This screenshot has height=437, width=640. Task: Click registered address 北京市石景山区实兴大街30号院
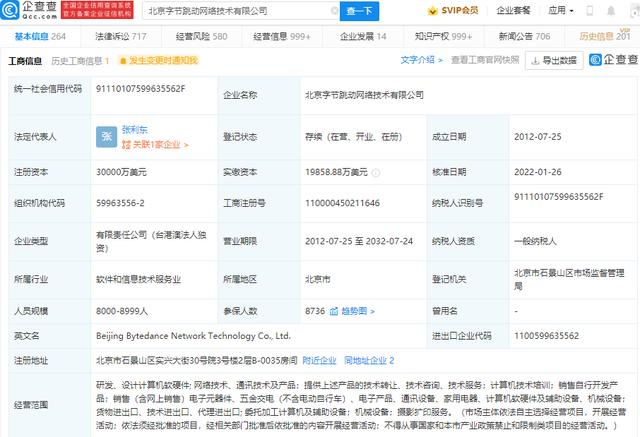(x=197, y=361)
